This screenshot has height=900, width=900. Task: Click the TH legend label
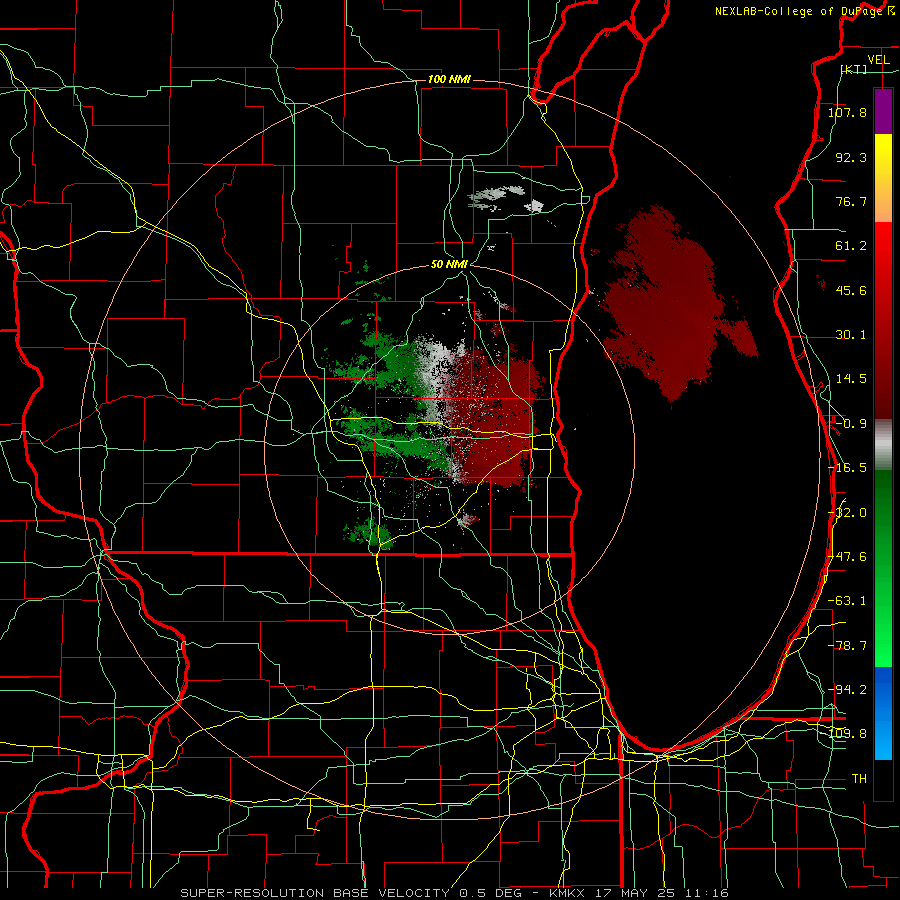click(859, 779)
